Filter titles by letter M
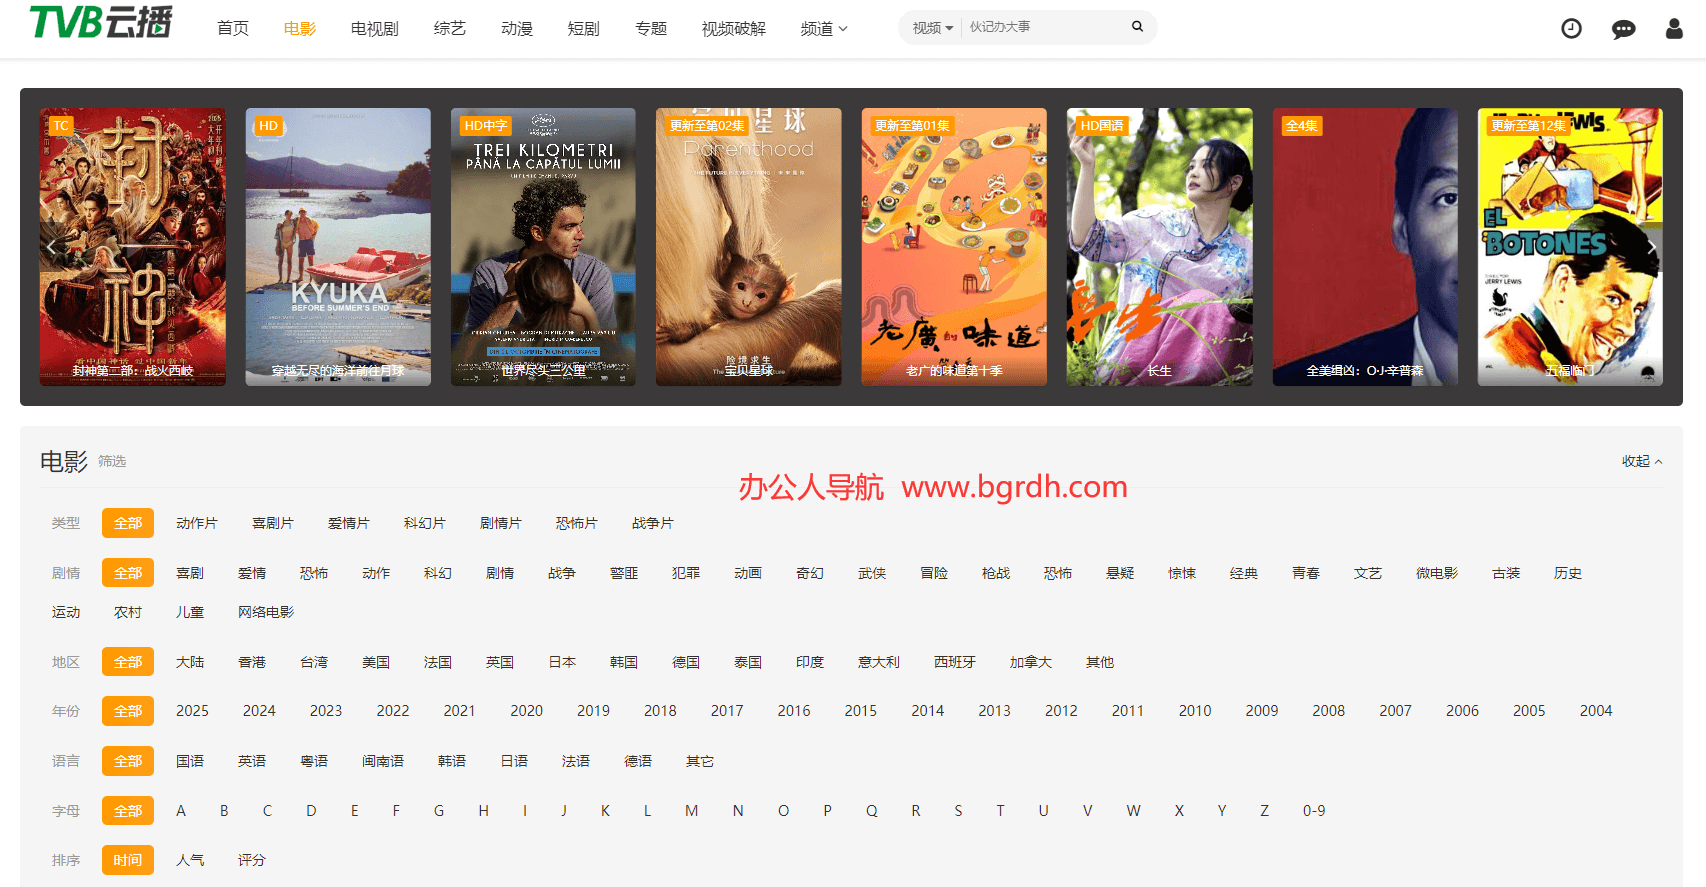The width and height of the screenshot is (1706, 887). tap(691, 811)
